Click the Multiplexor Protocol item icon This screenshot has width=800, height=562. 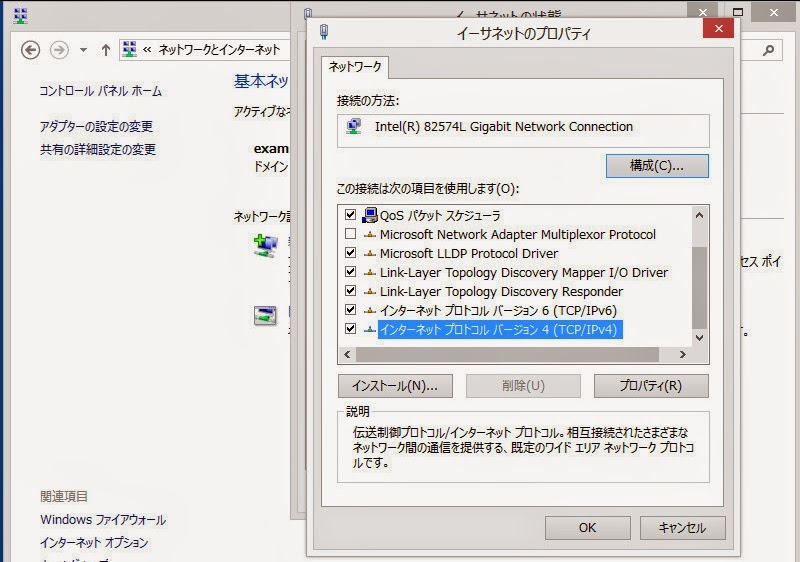pyautogui.click(x=369, y=235)
